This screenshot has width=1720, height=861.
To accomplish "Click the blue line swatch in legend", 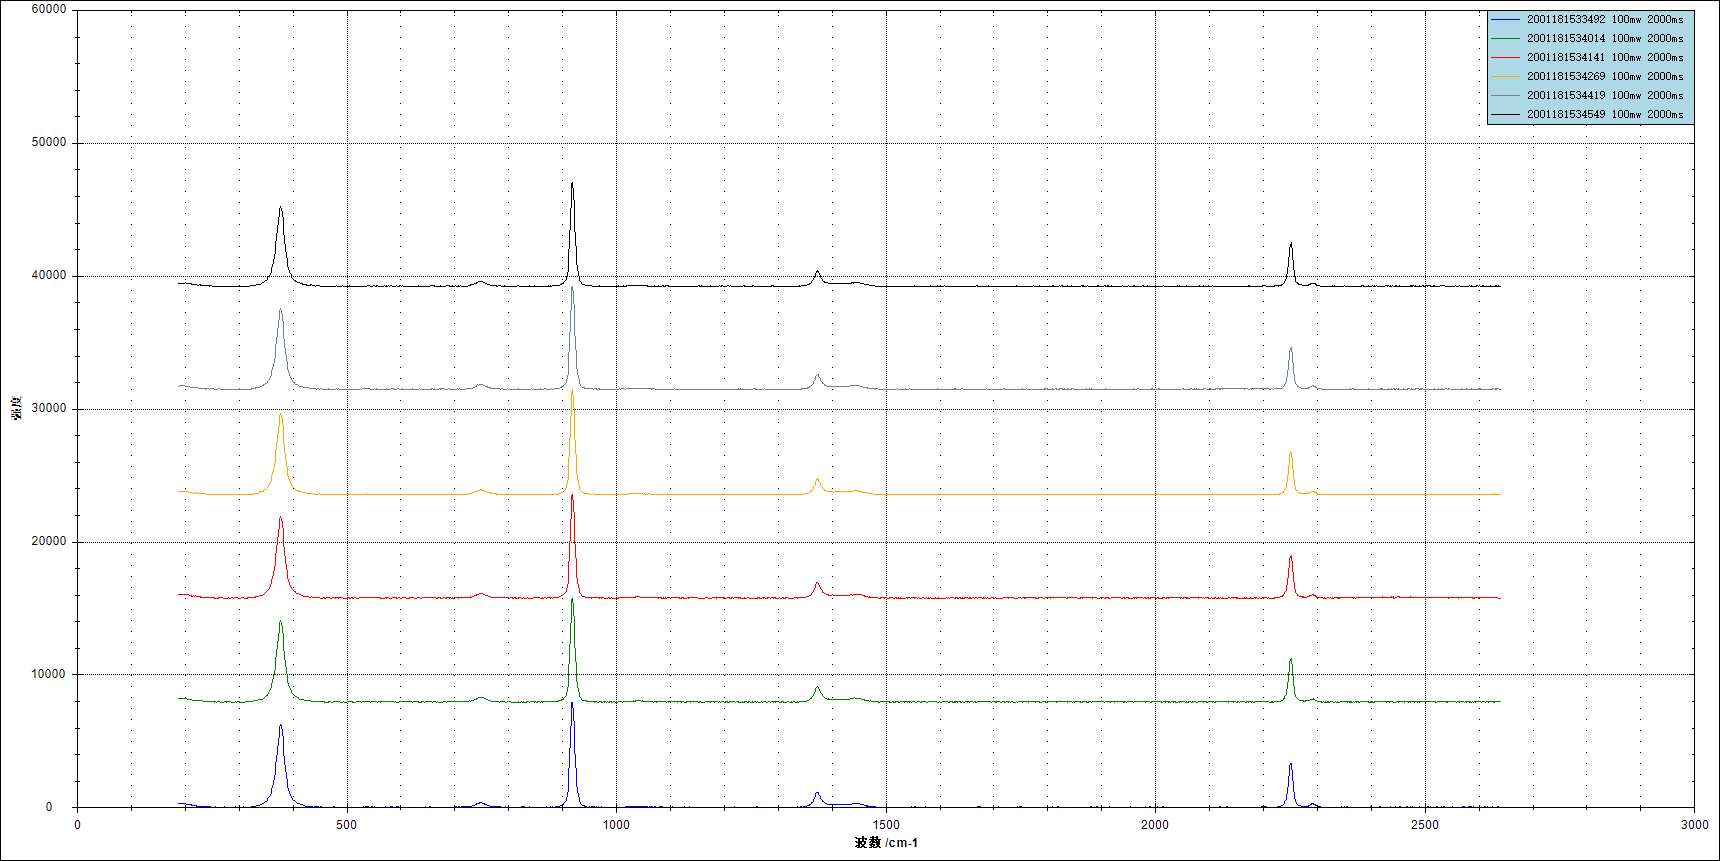I will [x=1505, y=20].
